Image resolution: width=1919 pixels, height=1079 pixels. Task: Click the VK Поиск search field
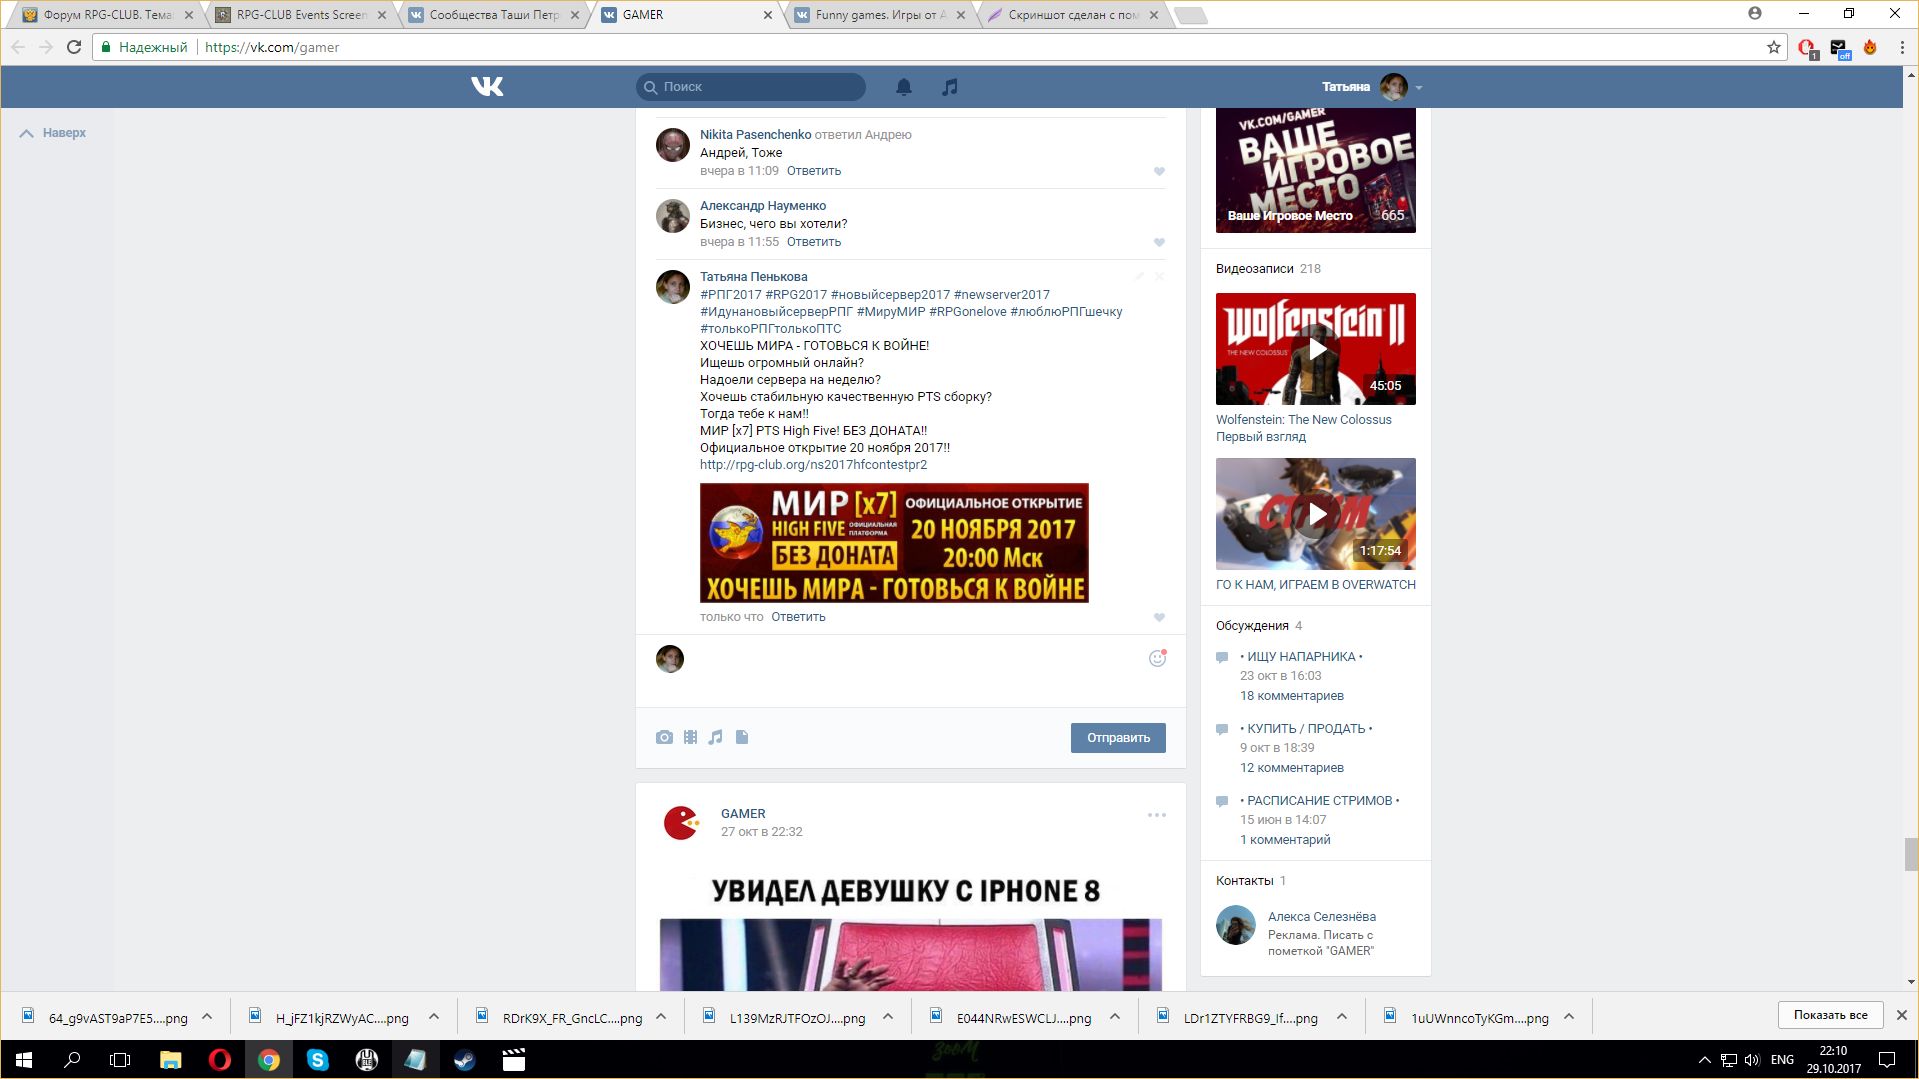click(751, 87)
